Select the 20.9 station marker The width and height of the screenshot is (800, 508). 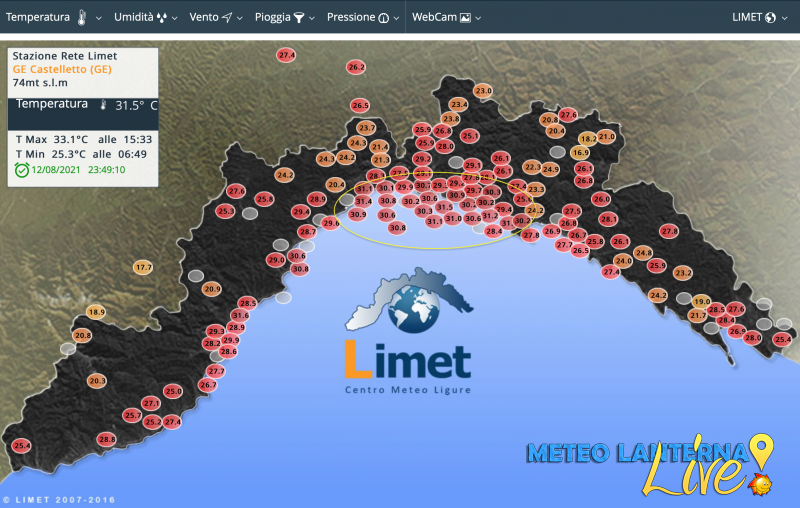pyautogui.click(x=212, y=289)
